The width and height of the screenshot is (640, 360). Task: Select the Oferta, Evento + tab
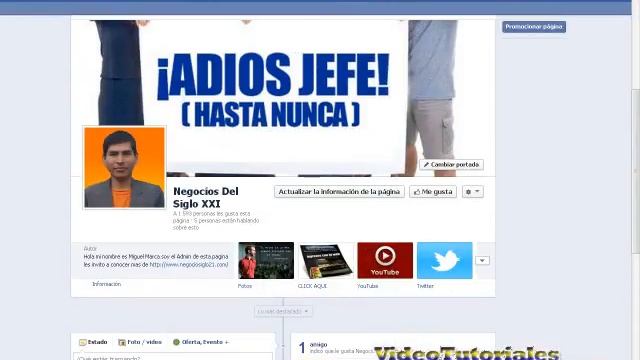[x=201, y=342]
